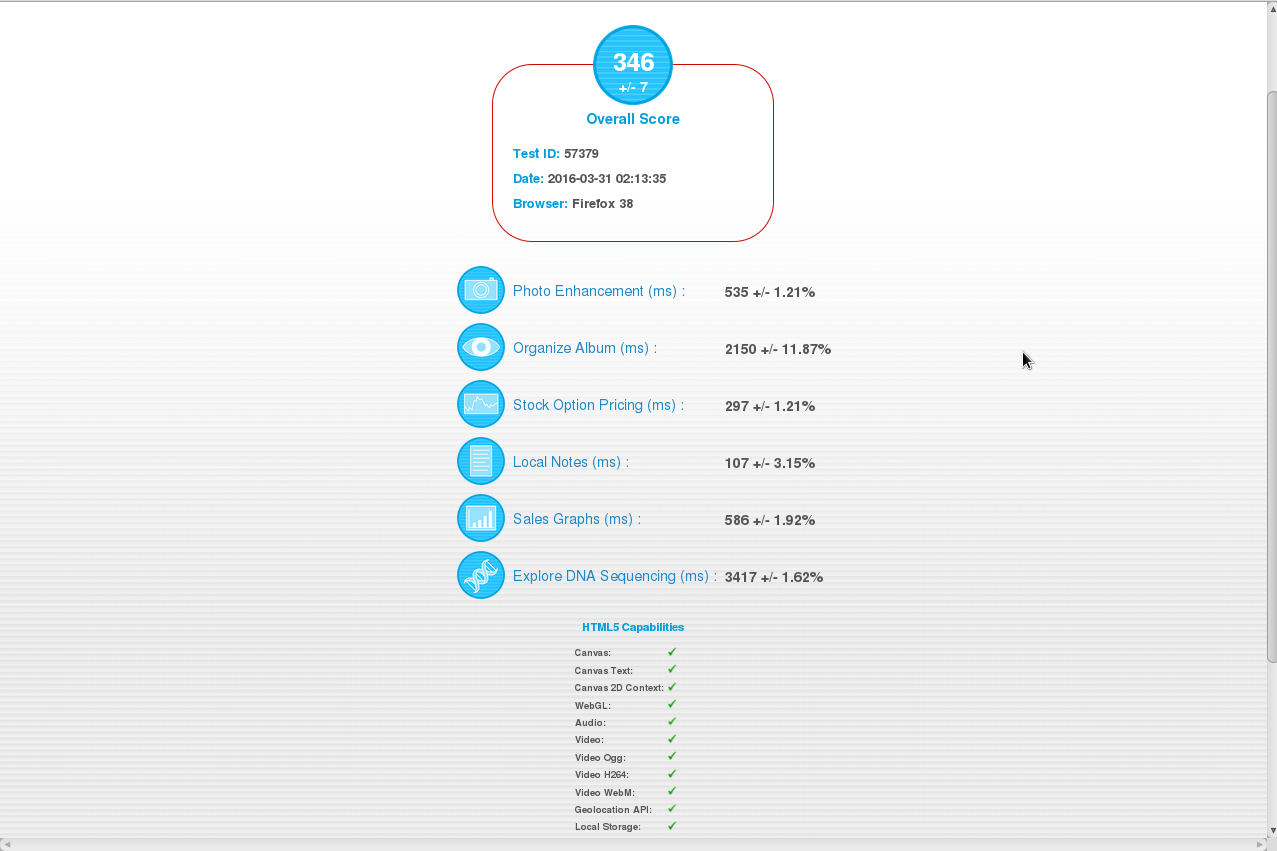1277x851 pixels.
Task: Click the Photo Enhancement camera icon
Action: pos(481,290)
